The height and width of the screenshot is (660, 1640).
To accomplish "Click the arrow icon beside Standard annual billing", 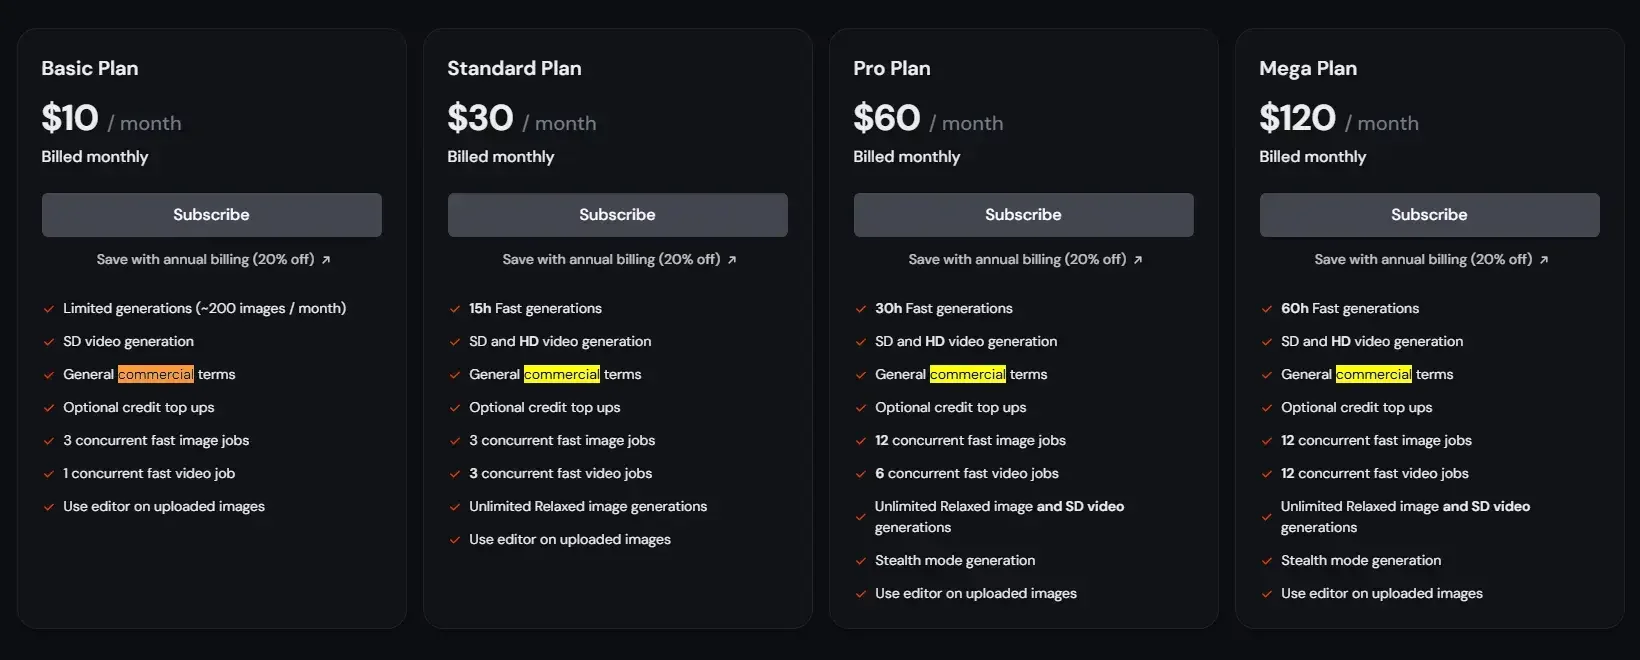I will click(x=732, y=260).
